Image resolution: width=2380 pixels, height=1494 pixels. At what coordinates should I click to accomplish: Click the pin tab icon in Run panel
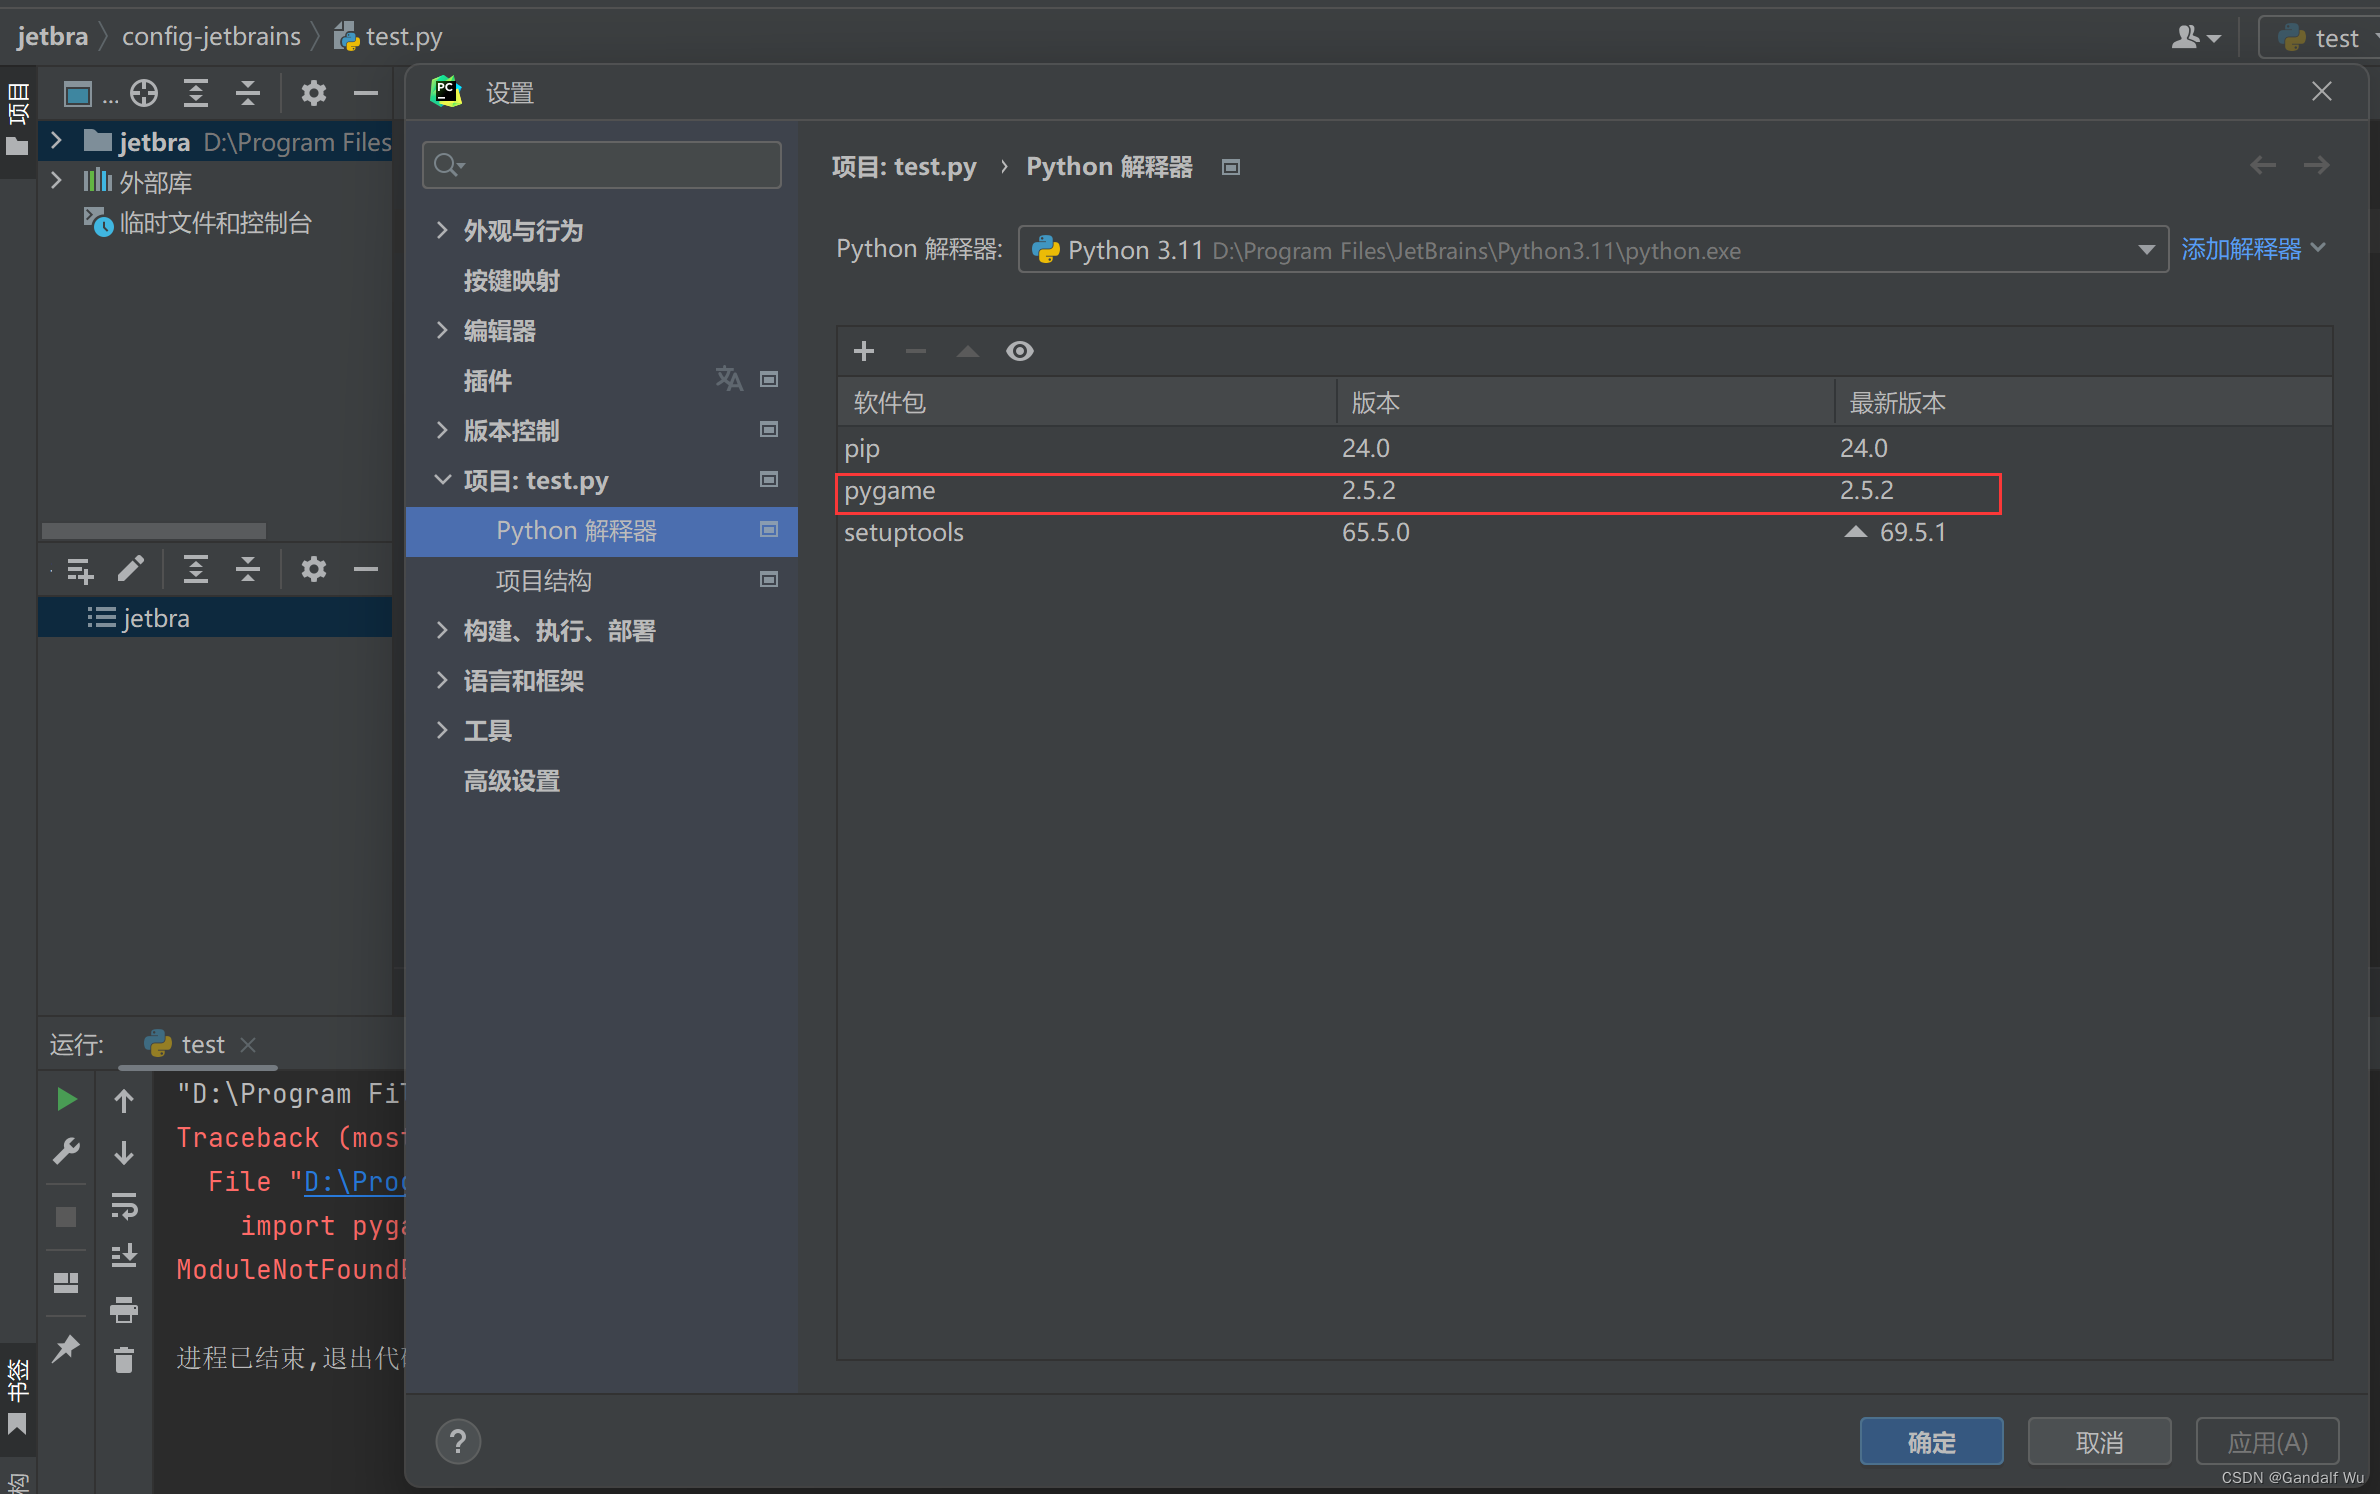tap(66, 1348)
